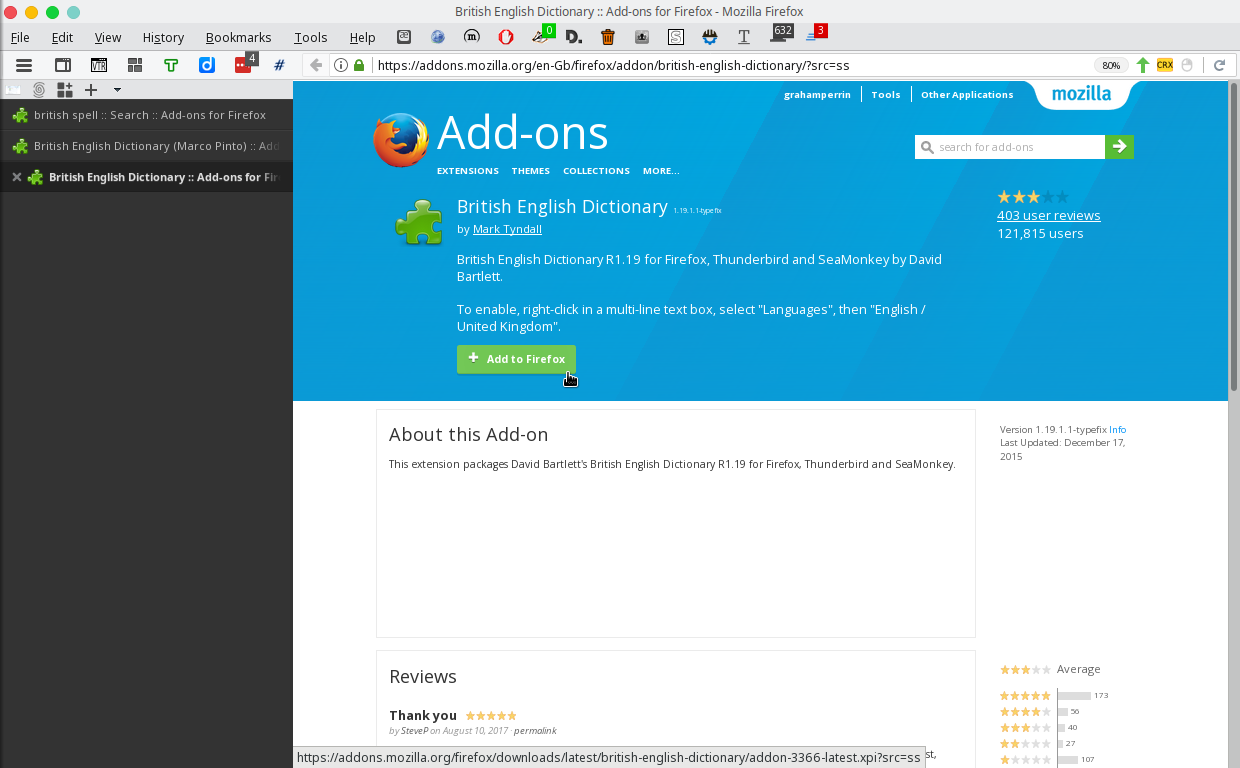
Task: Open the View menu
Action: (108, 37)
